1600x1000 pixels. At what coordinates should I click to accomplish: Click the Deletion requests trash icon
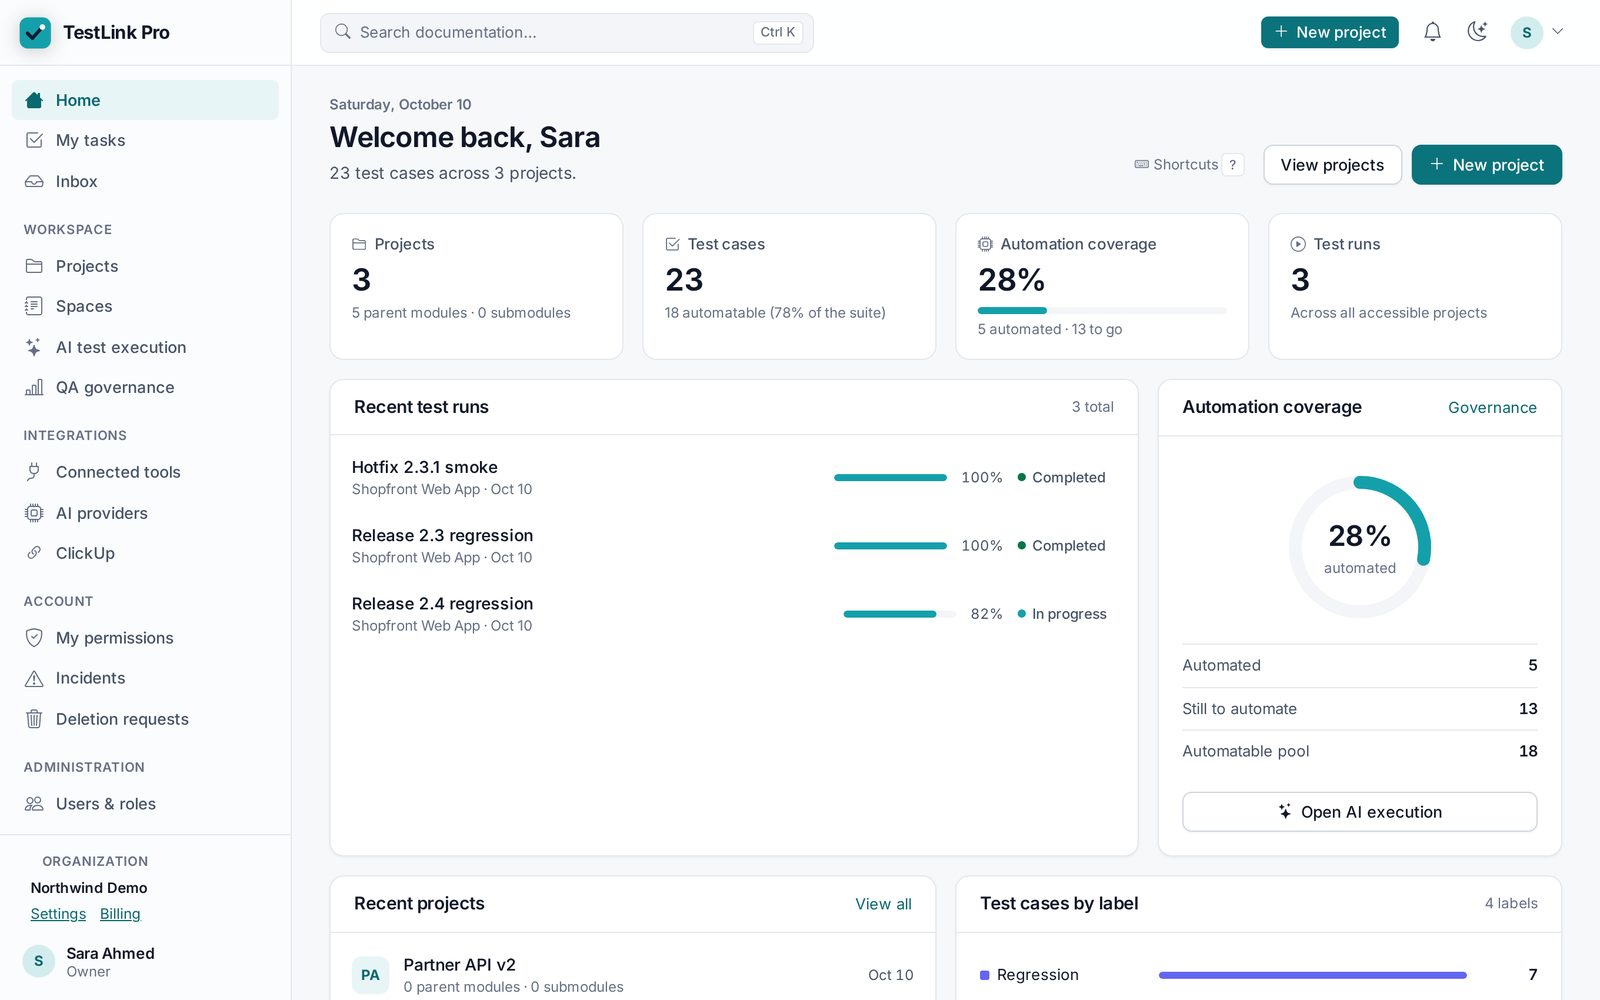34,719
